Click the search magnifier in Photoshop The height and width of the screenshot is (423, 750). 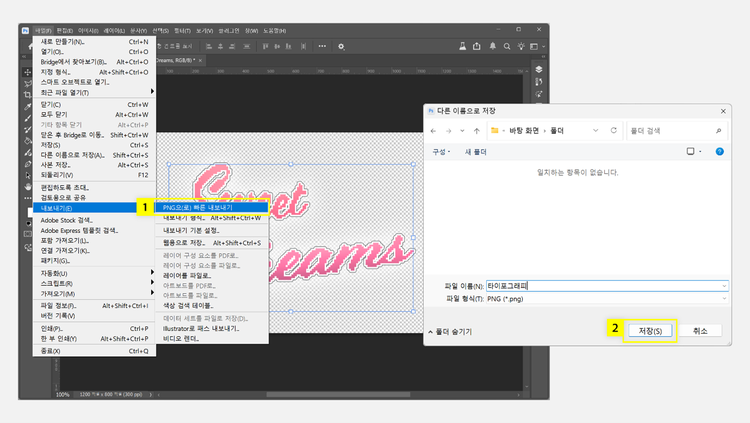click(507, 46)
